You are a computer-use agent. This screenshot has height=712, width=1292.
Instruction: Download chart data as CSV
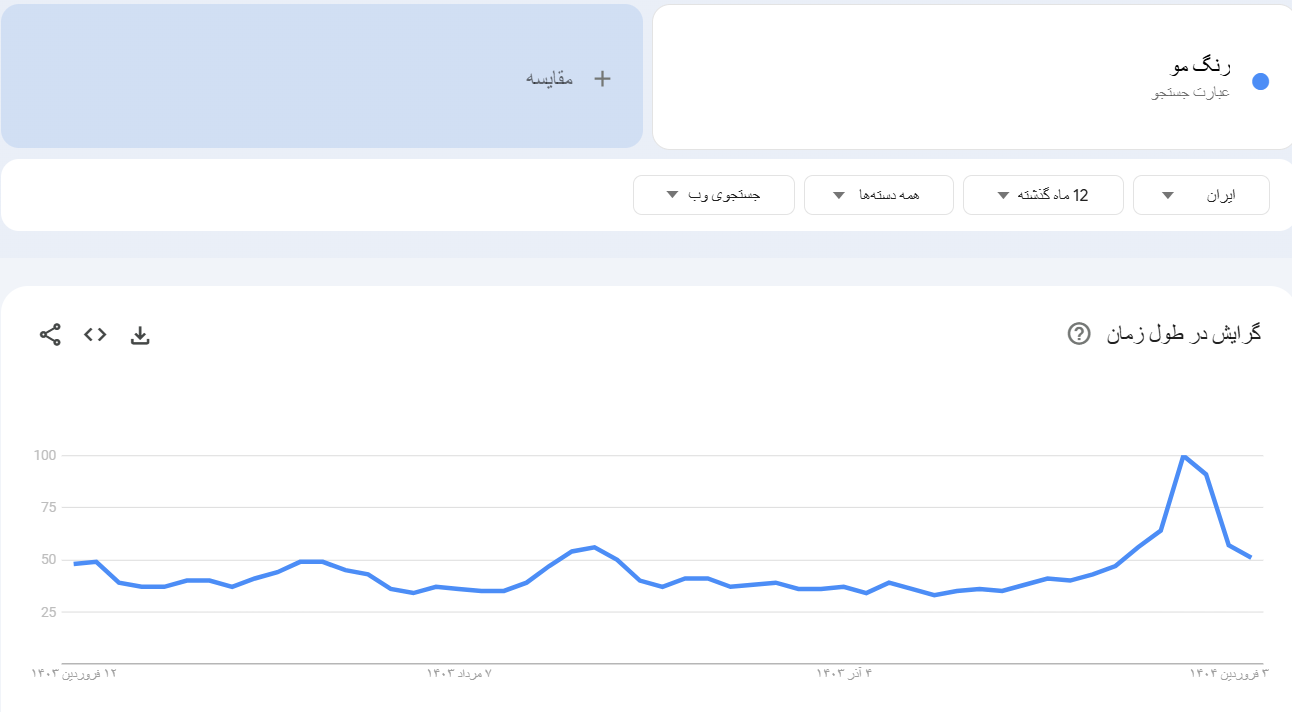pyautogui.click(x=140, y=335)
